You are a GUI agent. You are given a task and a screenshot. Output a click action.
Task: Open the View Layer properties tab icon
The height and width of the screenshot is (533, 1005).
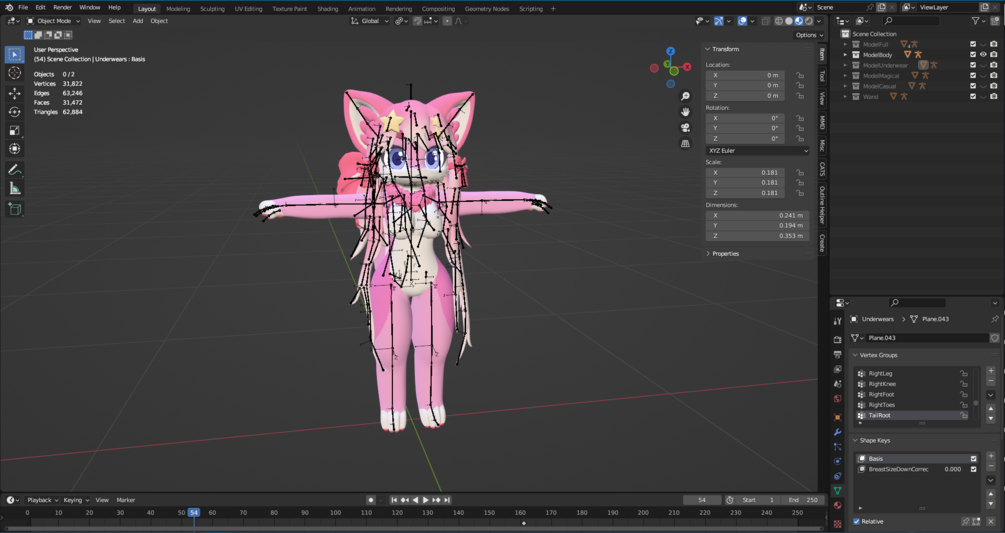837,369
